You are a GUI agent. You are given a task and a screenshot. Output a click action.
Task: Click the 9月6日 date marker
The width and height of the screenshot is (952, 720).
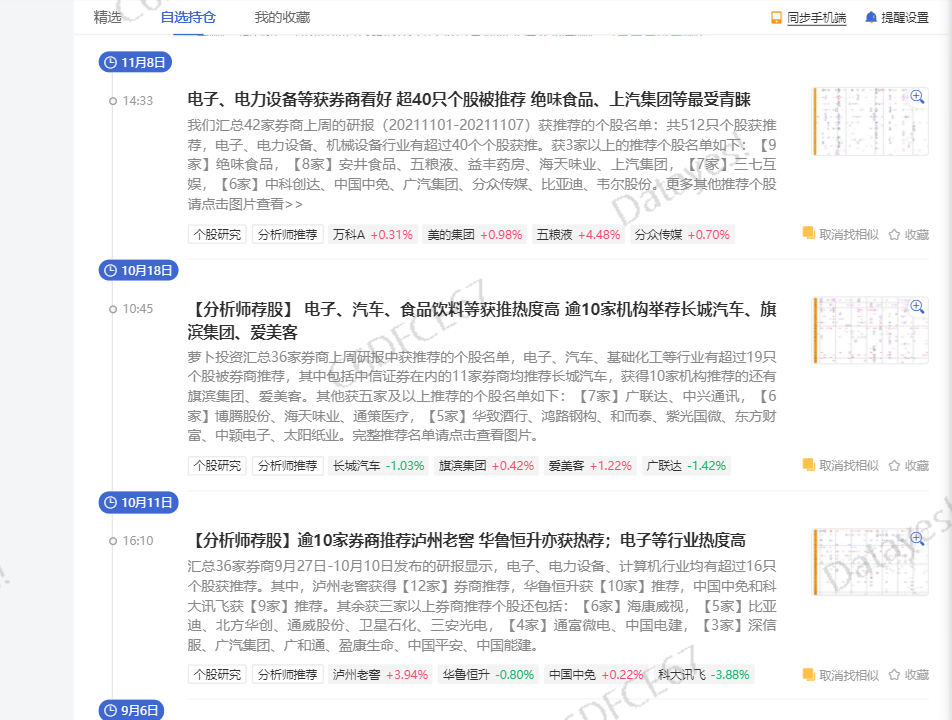[x=131, y=710]
